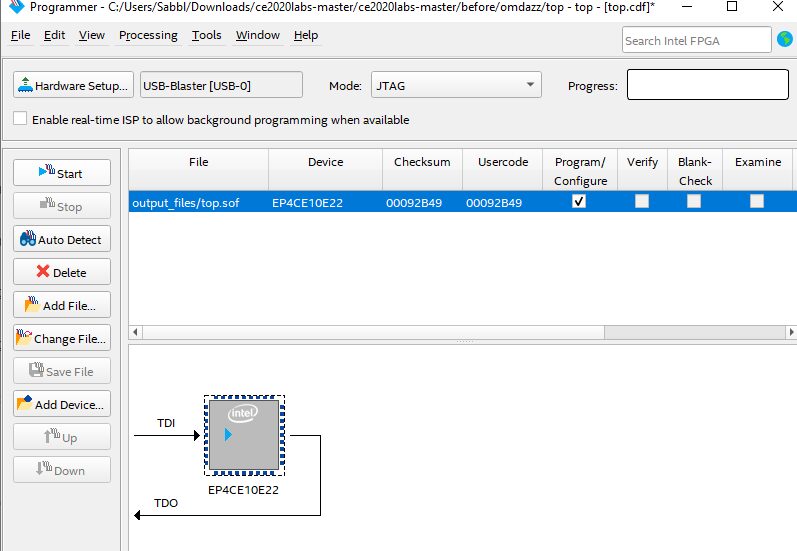Uncheck Program/Configure for top.sof
Viewport: 797px width, 551px height.
pos(579,201)
